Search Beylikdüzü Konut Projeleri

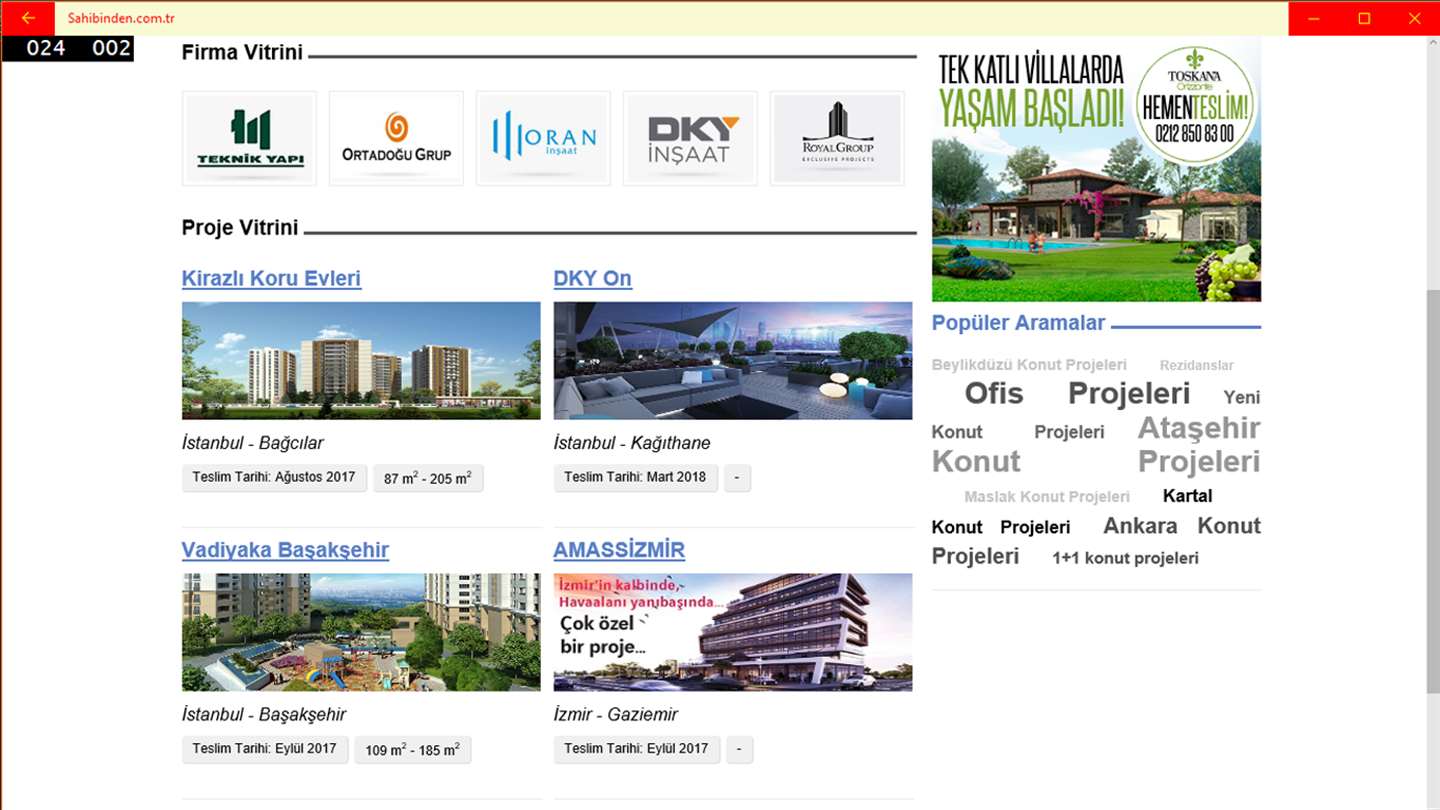pos(1029,365)
